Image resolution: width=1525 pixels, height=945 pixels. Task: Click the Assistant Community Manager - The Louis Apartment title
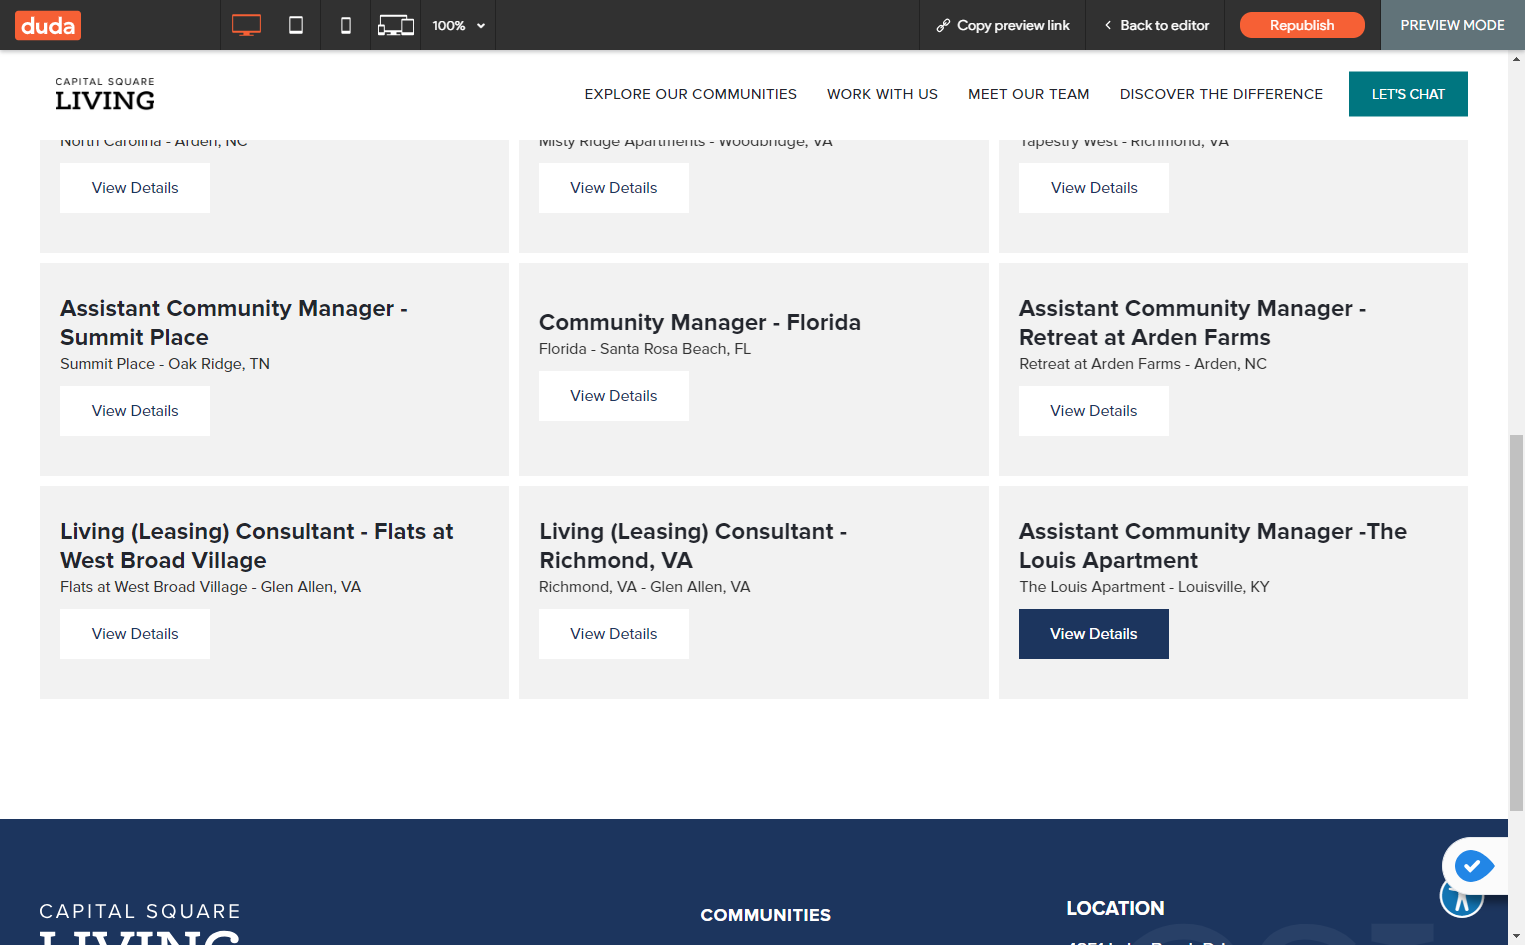click(x=1213, y=546)
